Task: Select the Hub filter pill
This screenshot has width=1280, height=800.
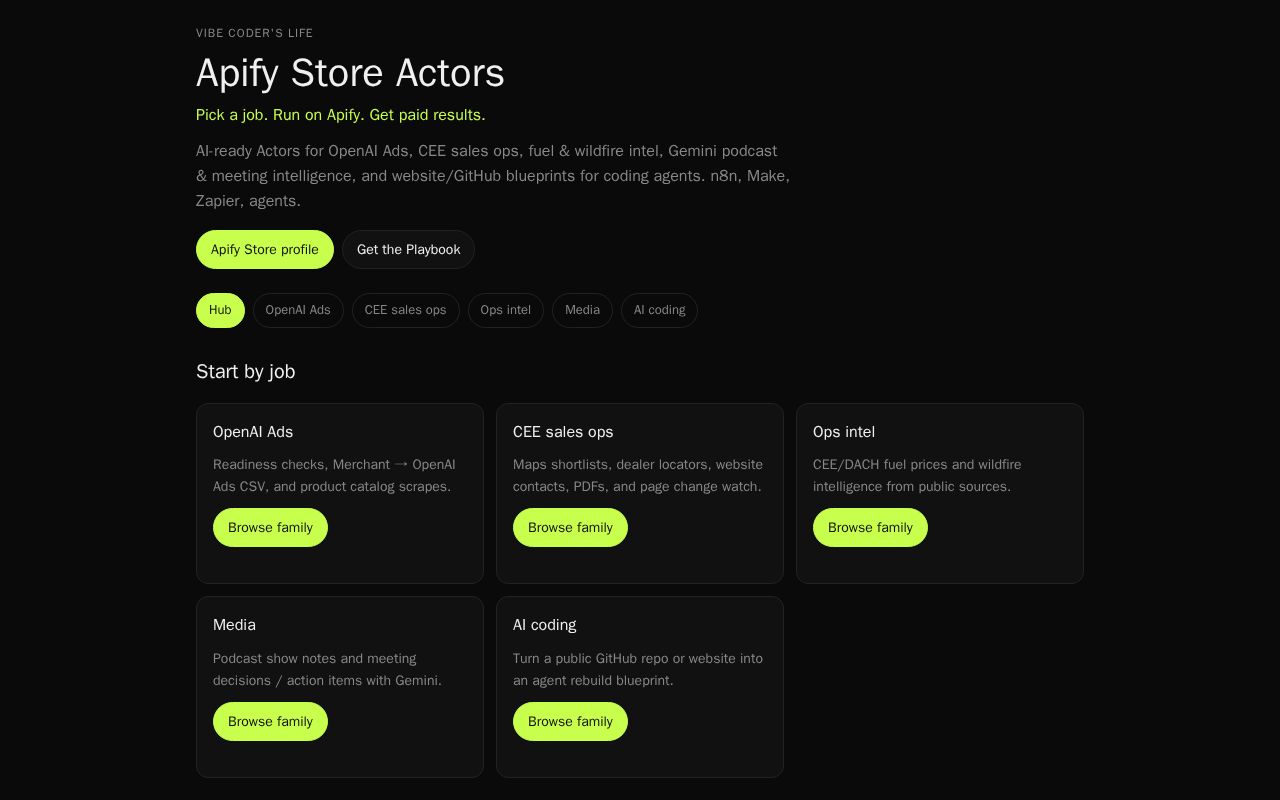Action: (x=220, y=310)
